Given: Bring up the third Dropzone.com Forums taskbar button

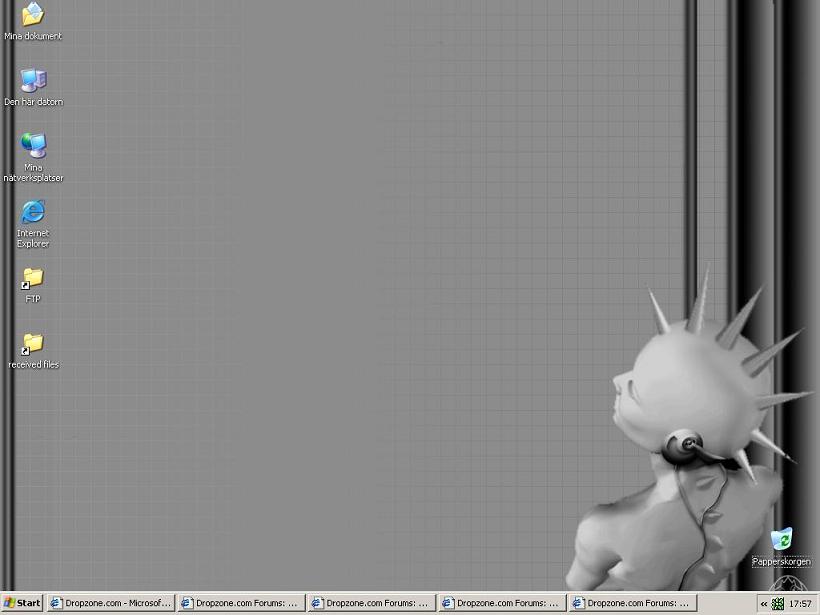Looking at the screenshot, I should pyautogui.click(x=501, y=603).
